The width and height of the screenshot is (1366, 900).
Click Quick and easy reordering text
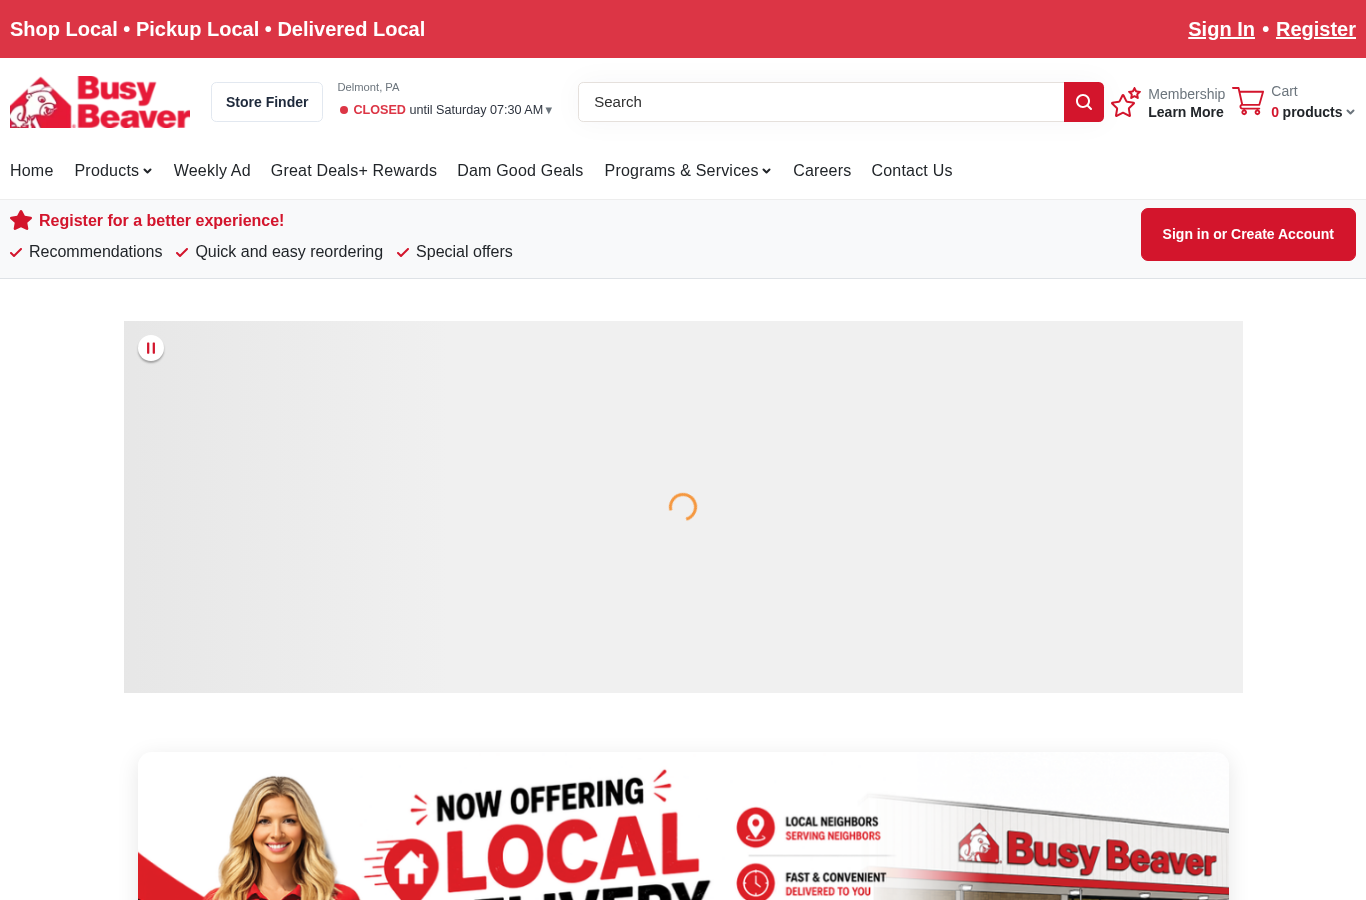point(289,252)
